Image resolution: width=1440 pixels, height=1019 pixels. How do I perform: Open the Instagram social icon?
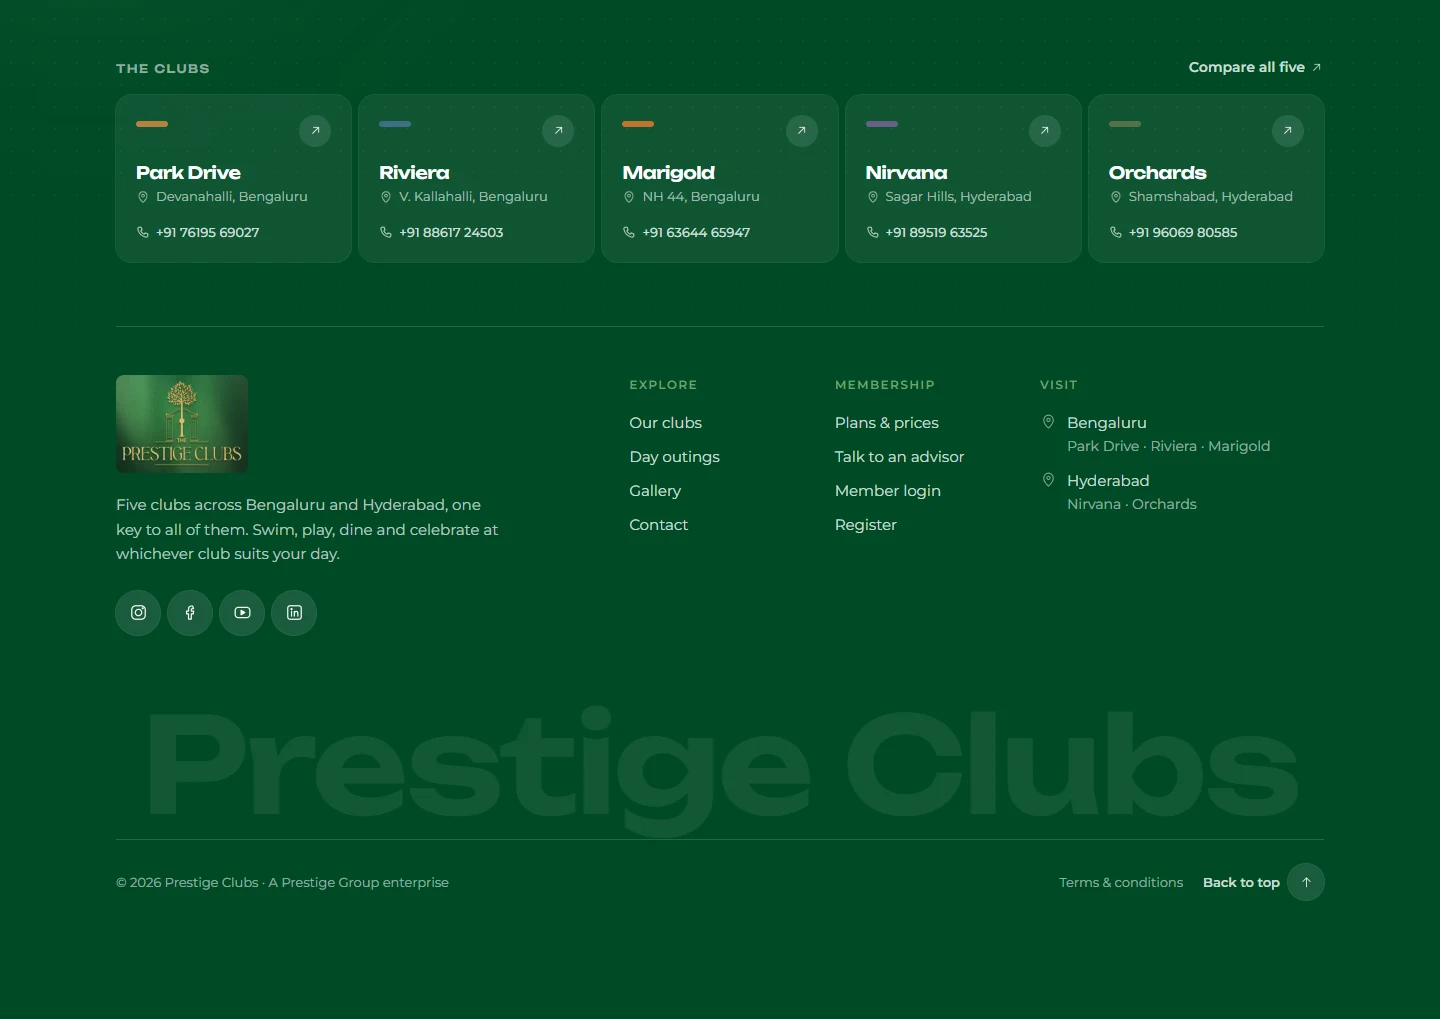tap(139, 613)
